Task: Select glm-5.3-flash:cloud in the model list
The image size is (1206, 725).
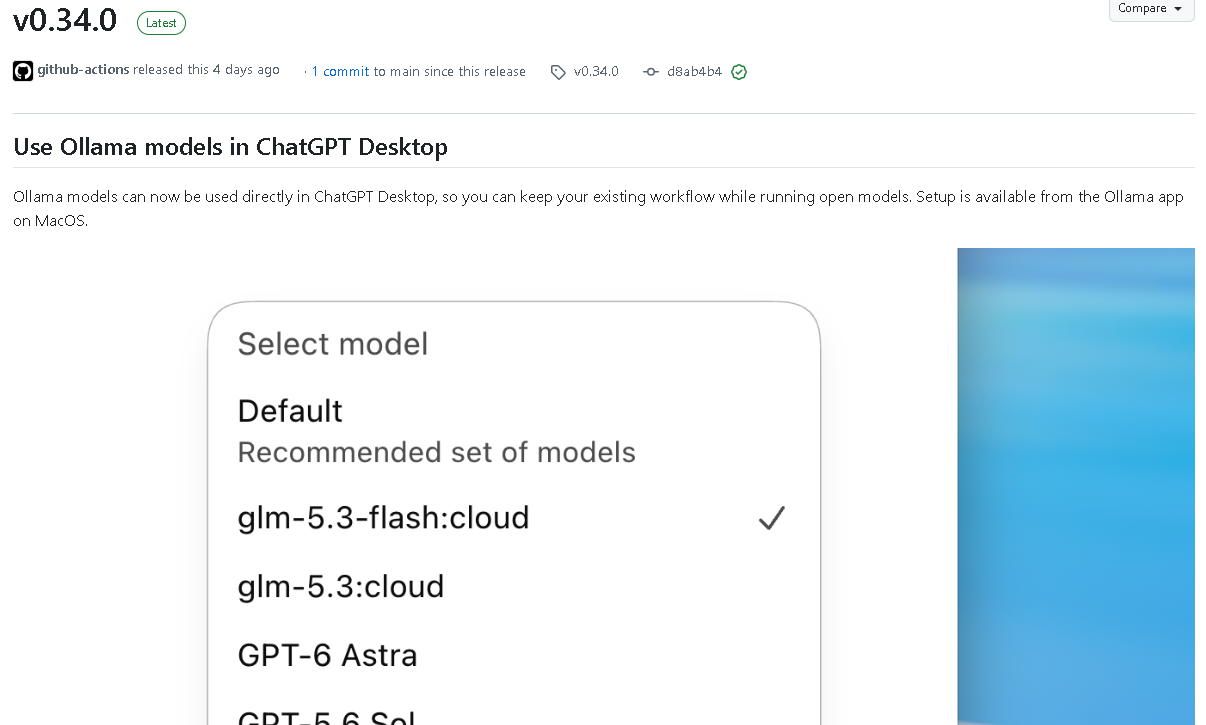Action: [513, 518]
